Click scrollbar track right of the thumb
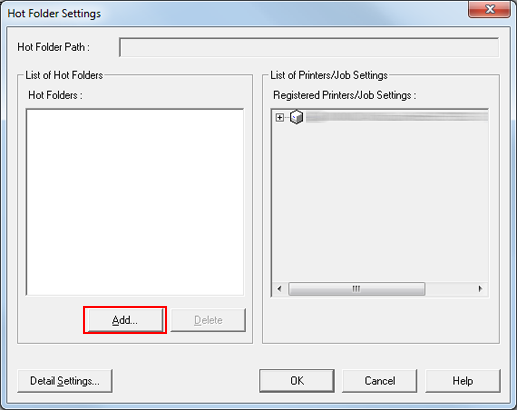This screenshot has width=517, height=410. click(x=449, y=289)
